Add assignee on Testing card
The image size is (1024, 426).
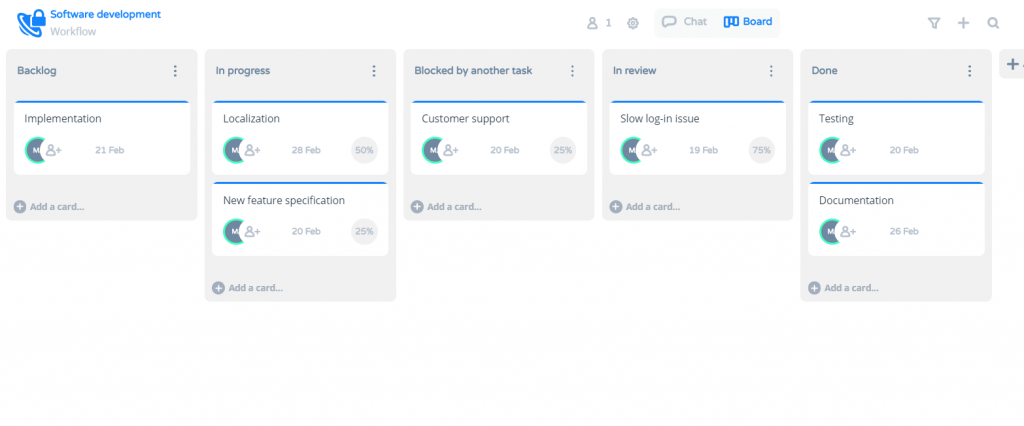coord(848,150)
